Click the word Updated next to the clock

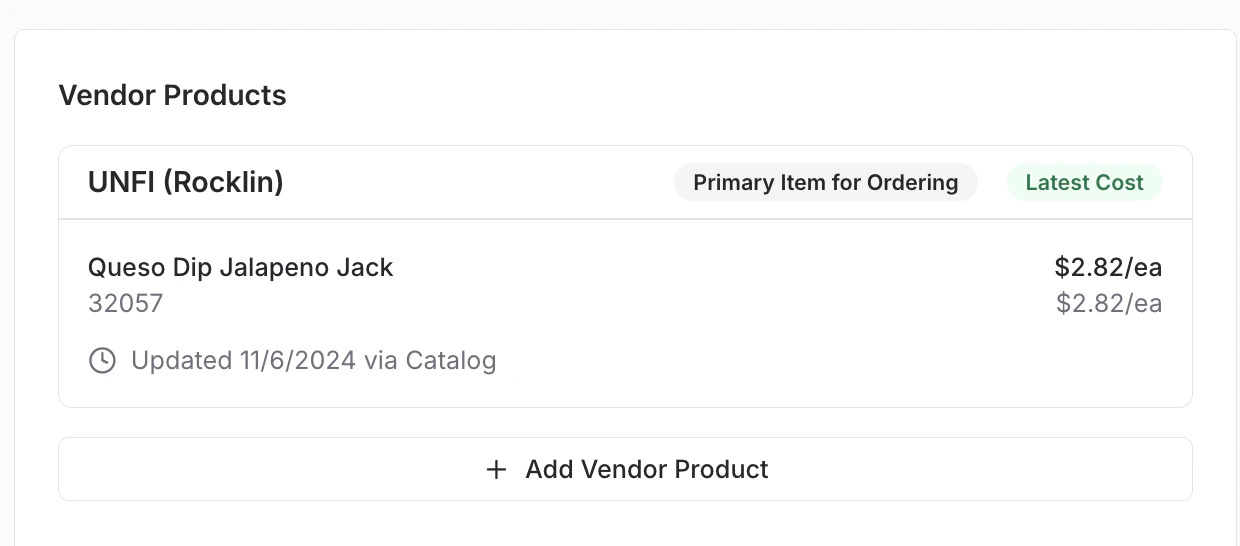tap(181, 360)
